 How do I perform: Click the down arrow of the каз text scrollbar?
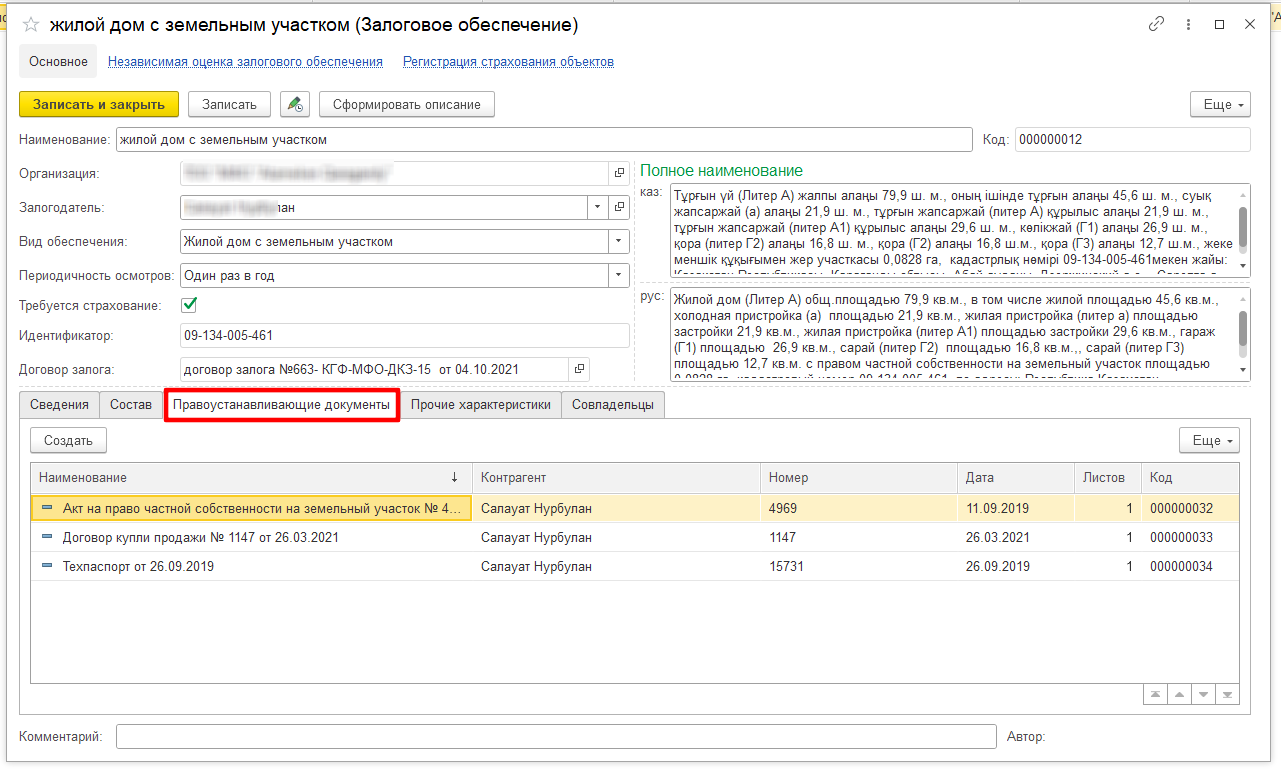point(1243,267)
